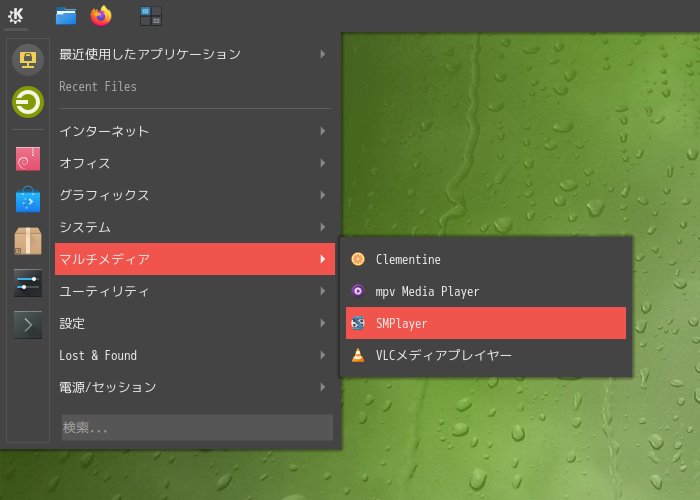Screen dimensions: 700x500
Task: Open Firefox from the top panel
Action: (x=101, y=16)
